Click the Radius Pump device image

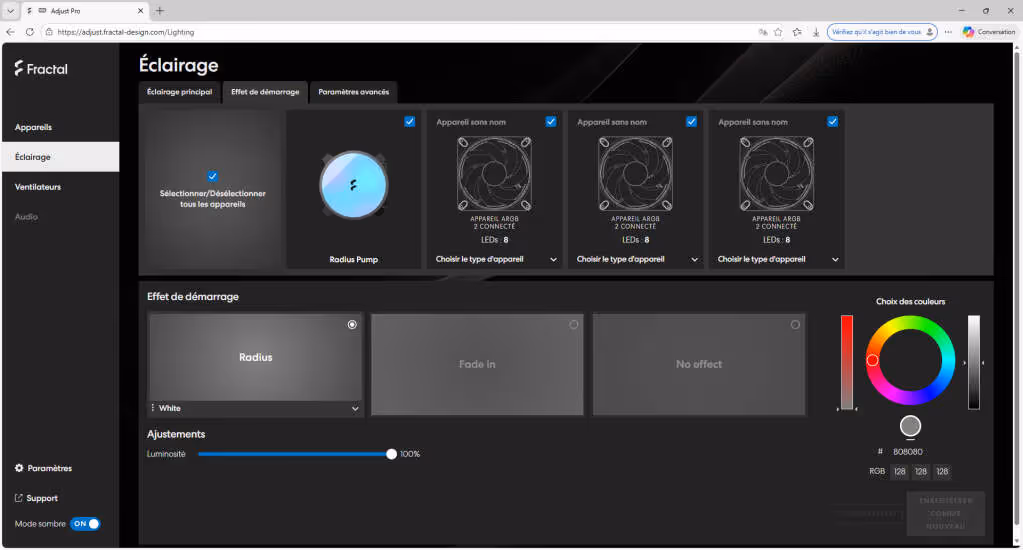point(353,185)
